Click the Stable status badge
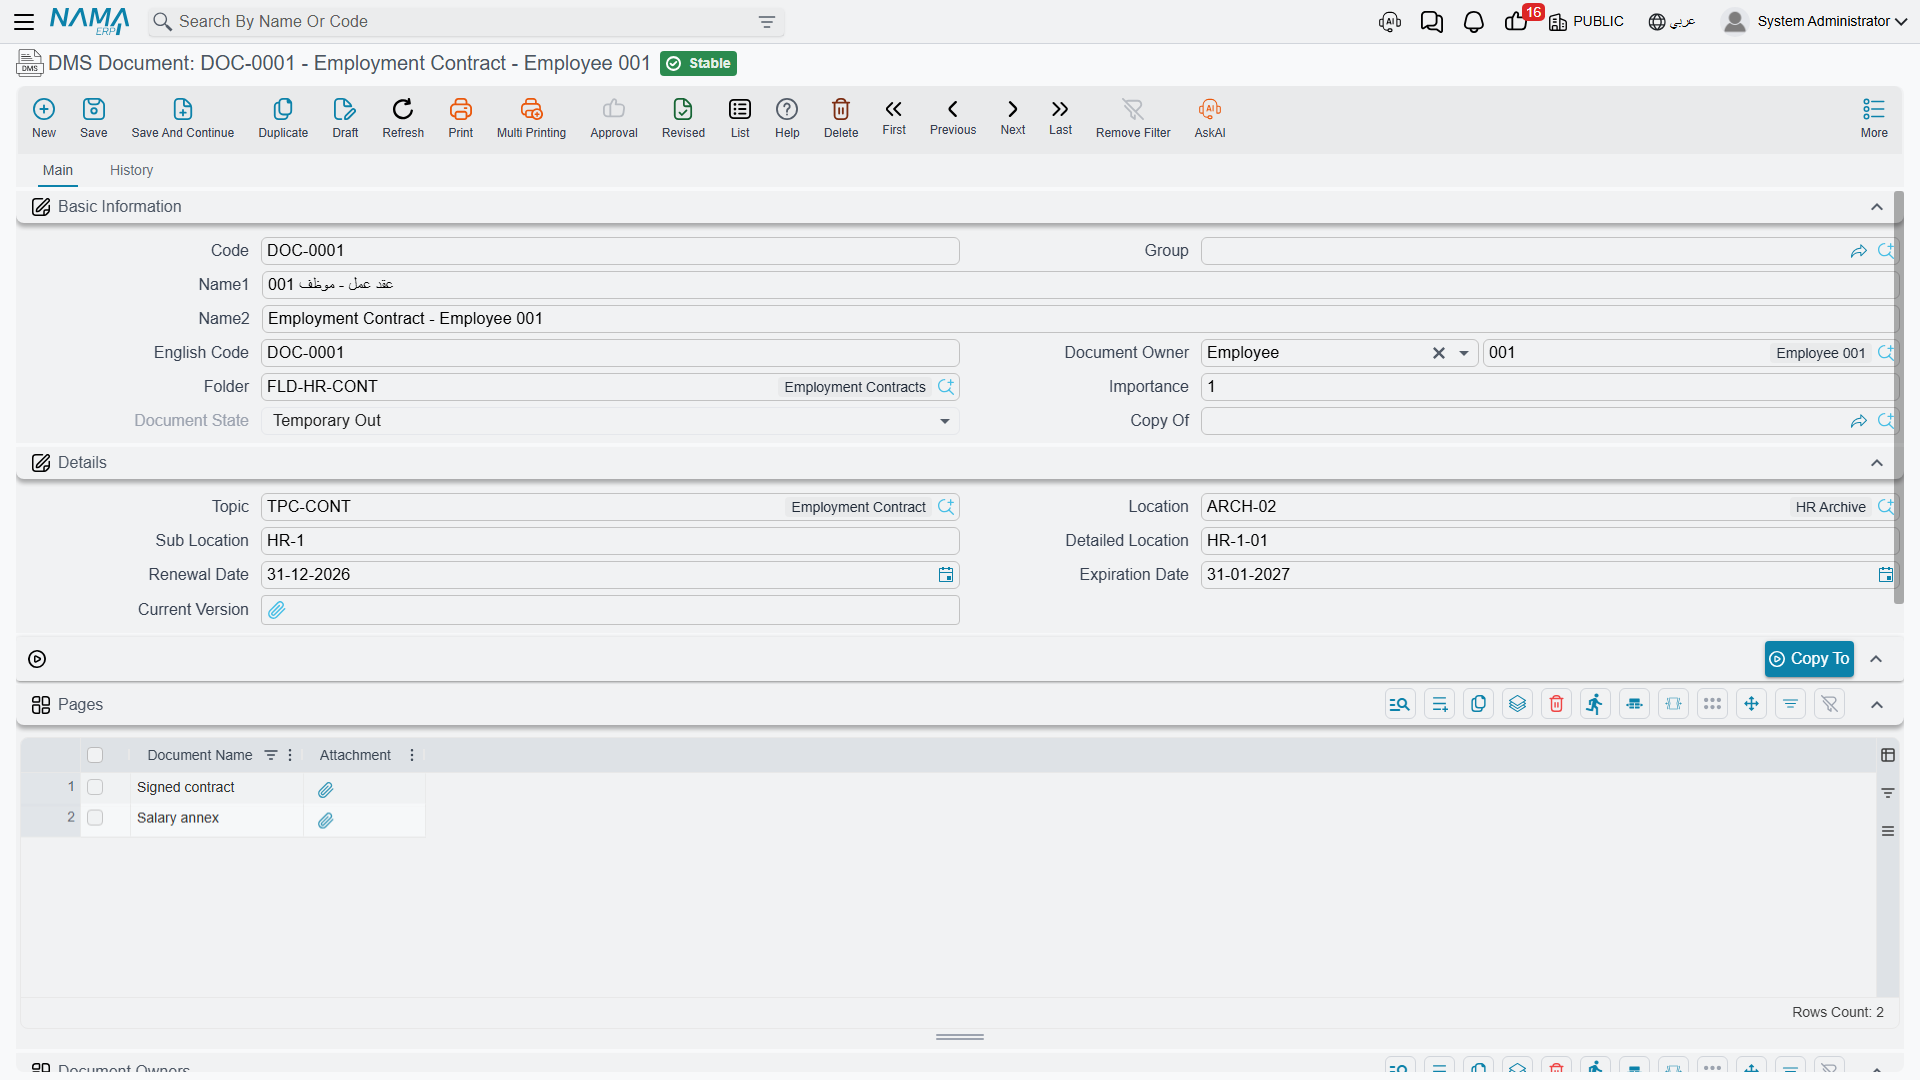The height and width of the screenshot is (1080, 1920). pyautogui.click(x=698, y=63)
